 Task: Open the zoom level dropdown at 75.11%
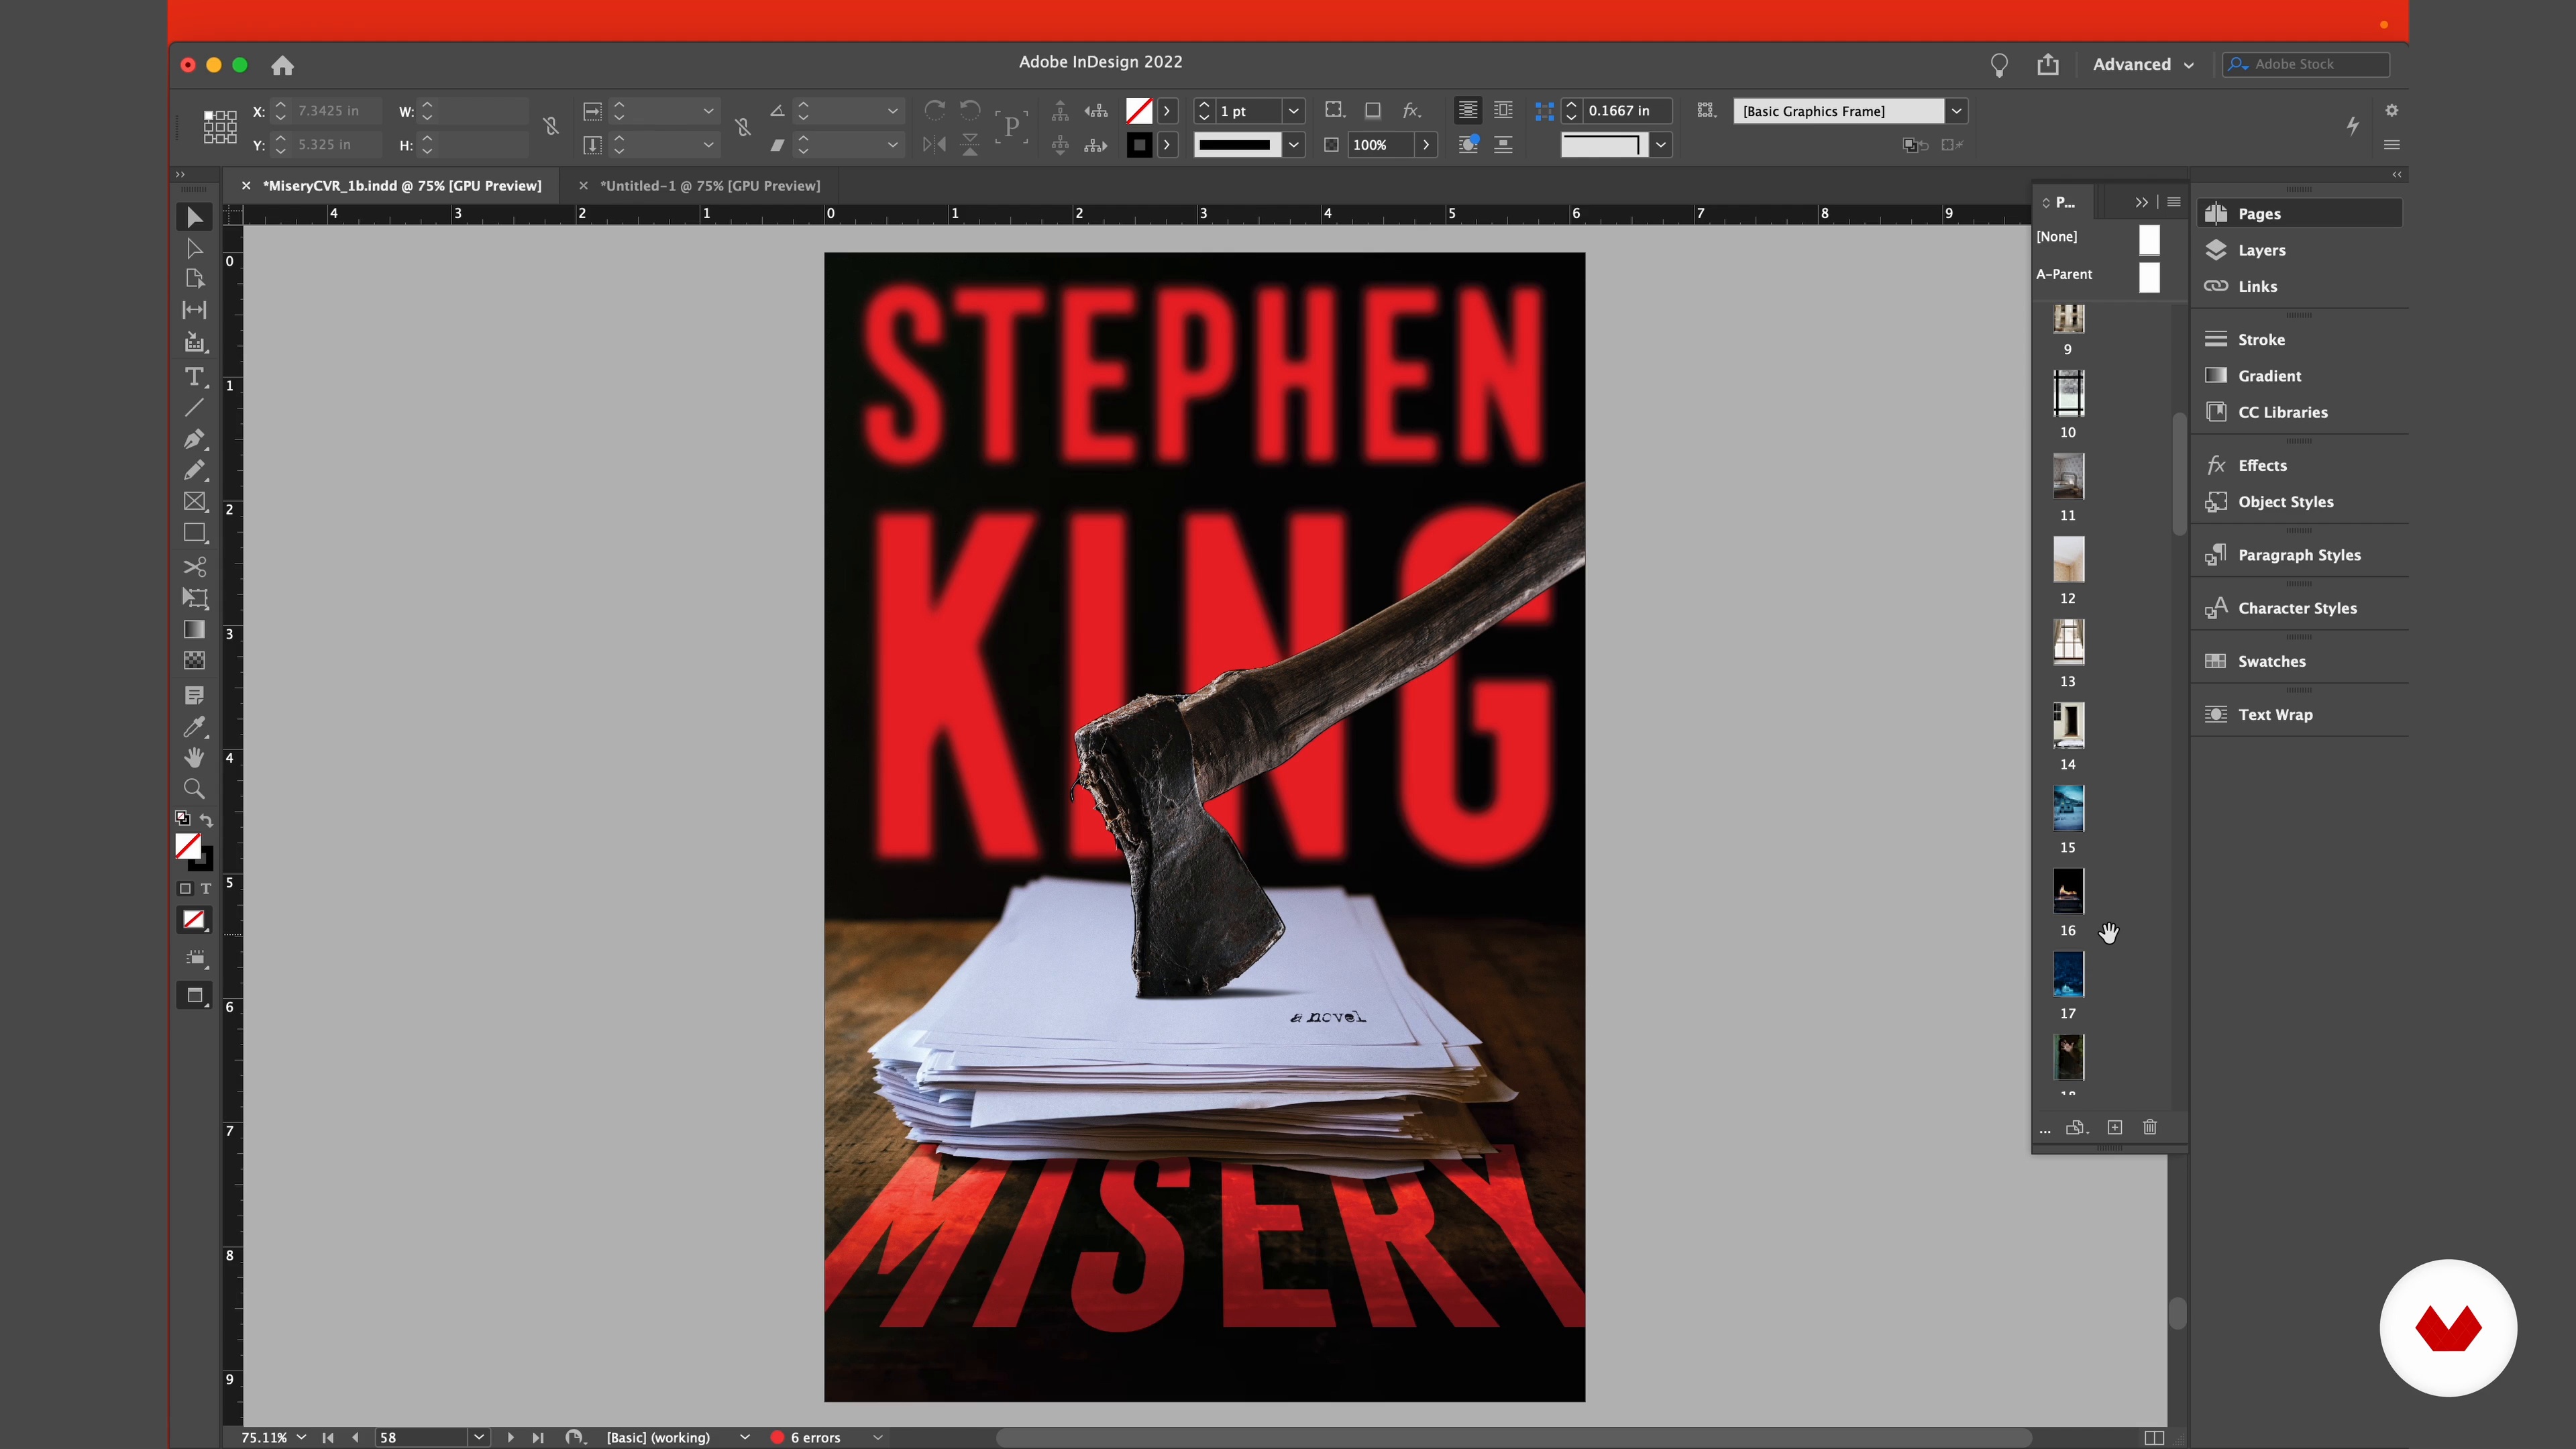301,1437
